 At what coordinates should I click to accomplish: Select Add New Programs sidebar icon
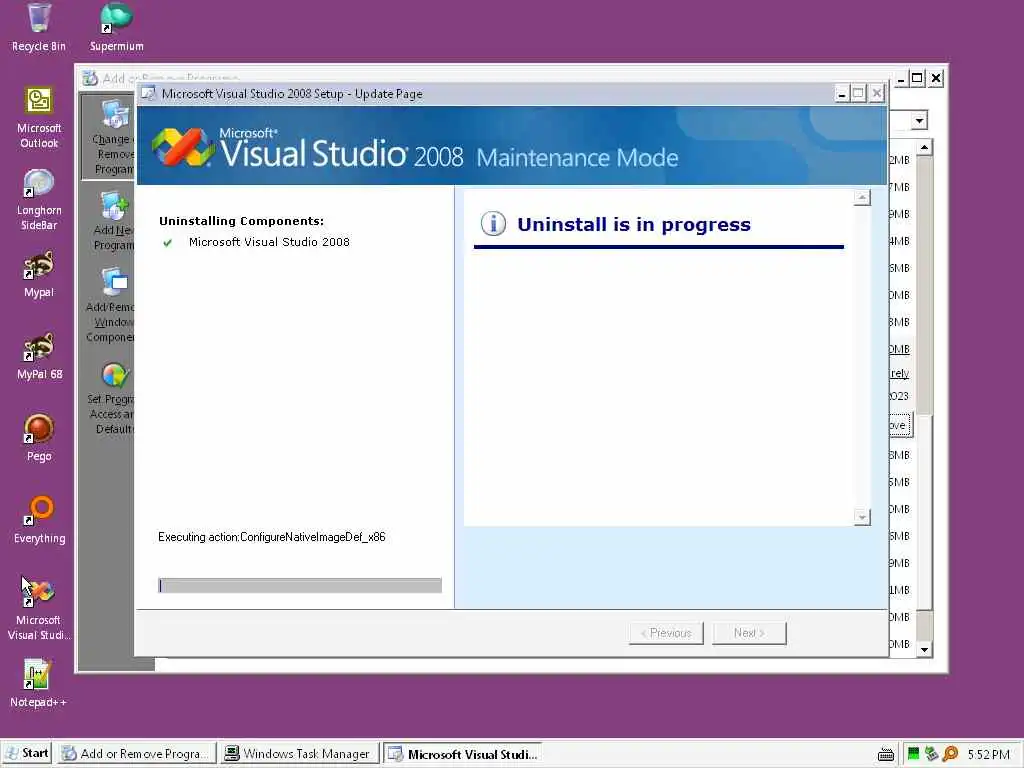[x=114, y=221]
